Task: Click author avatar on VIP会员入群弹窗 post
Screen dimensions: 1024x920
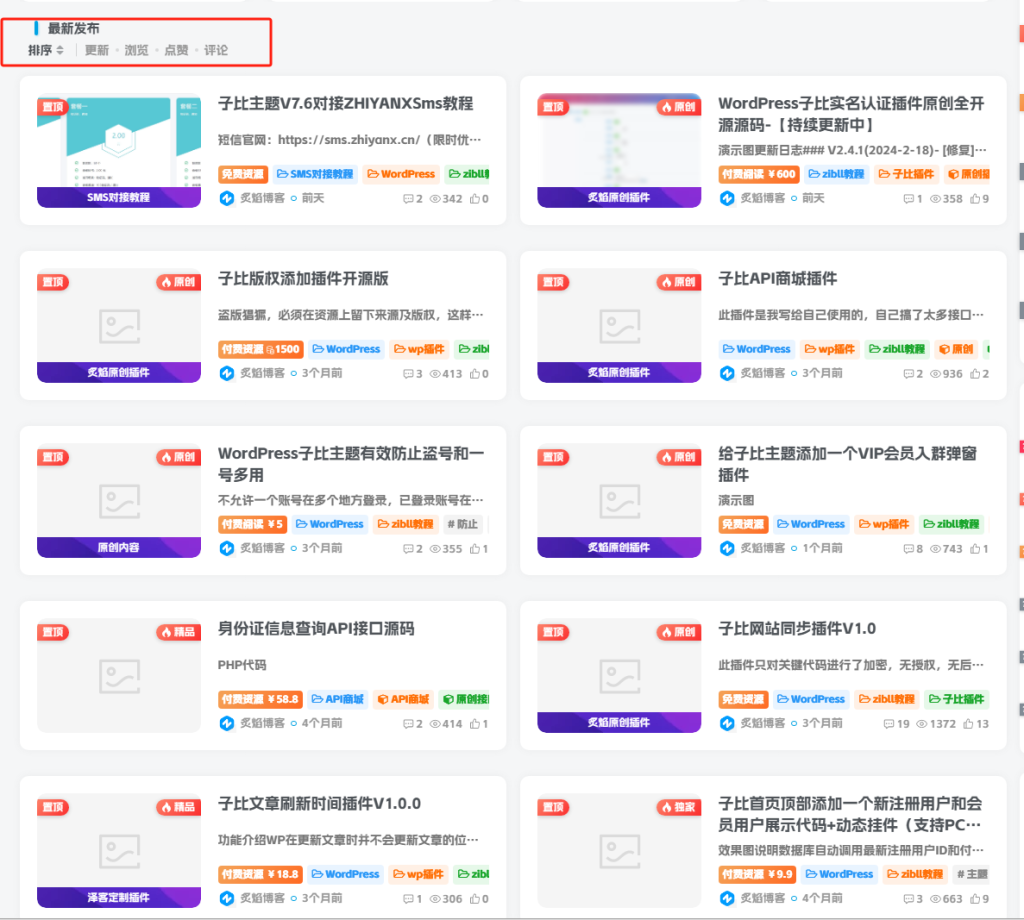Action: pyautogui.click(x=727, y=548)
